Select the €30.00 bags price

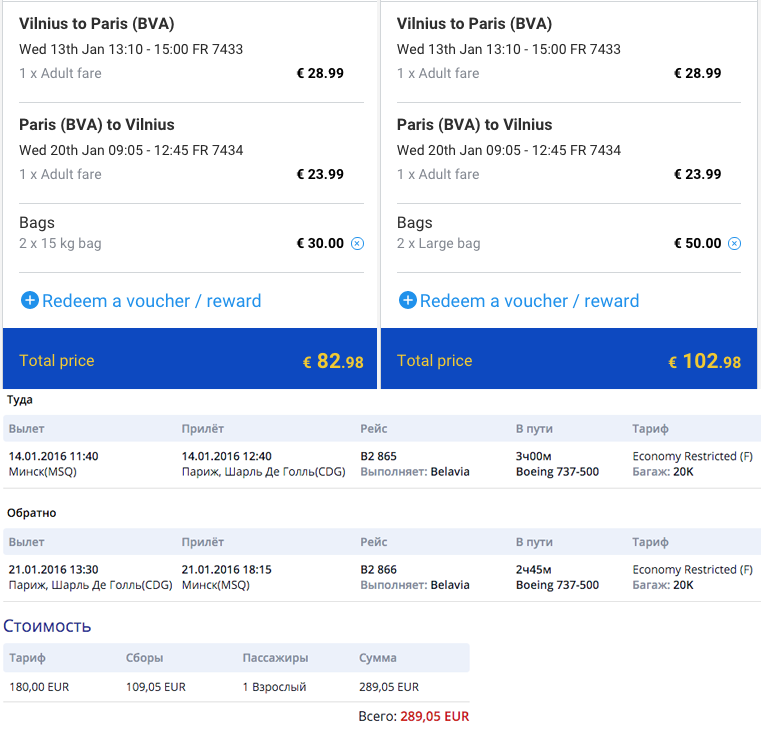[x=320, y=243]
